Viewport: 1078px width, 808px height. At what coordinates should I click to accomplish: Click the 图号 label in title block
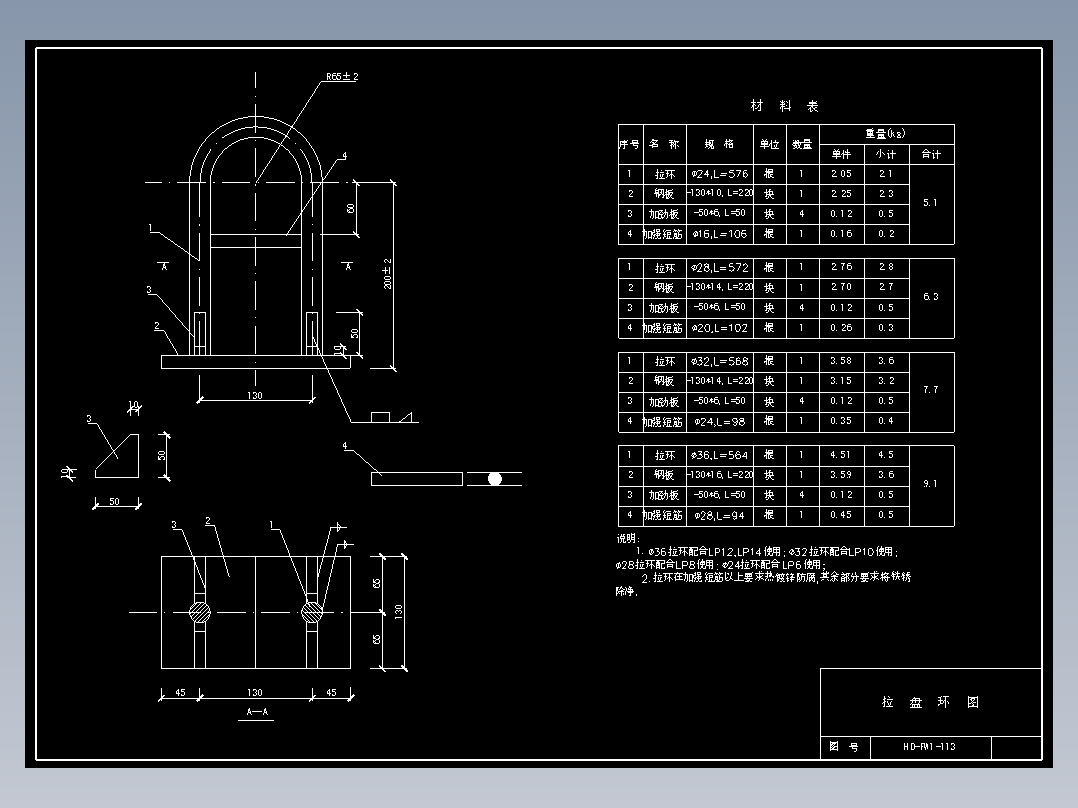point(844,747)
